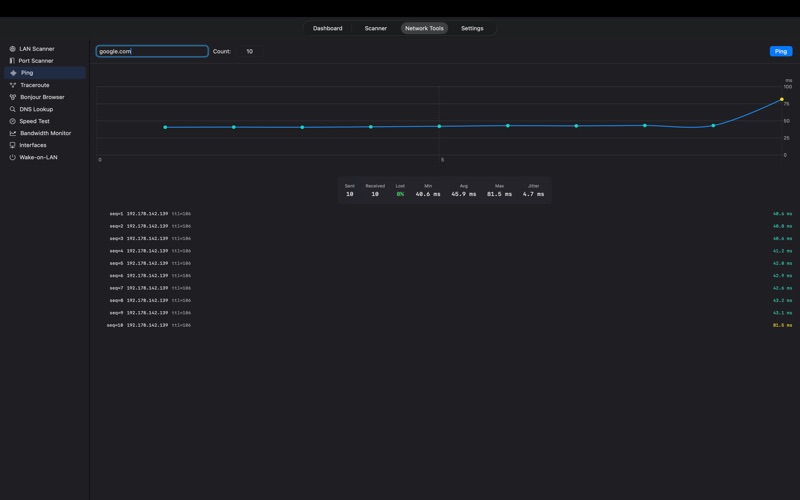The height and width of the screenshot is (500, 800).
Task: Select the Wake-on-LAN label
Action: tap(38, 158)
